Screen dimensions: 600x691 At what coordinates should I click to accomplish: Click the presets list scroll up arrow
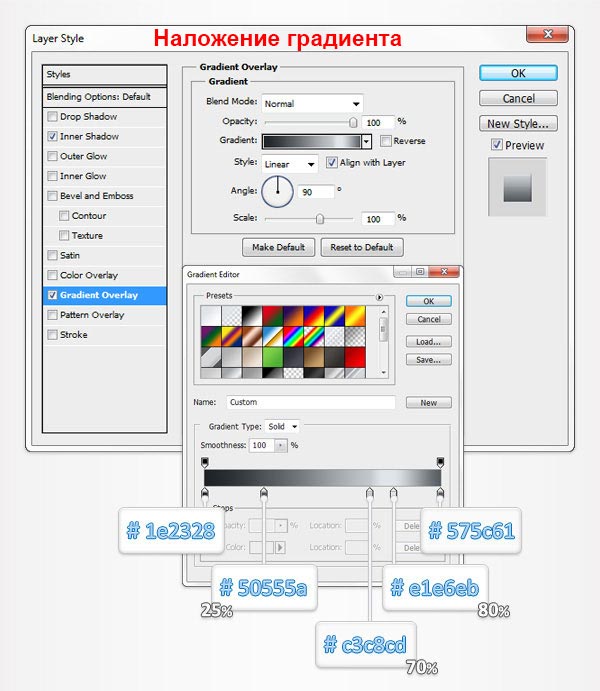click(384, 312)
